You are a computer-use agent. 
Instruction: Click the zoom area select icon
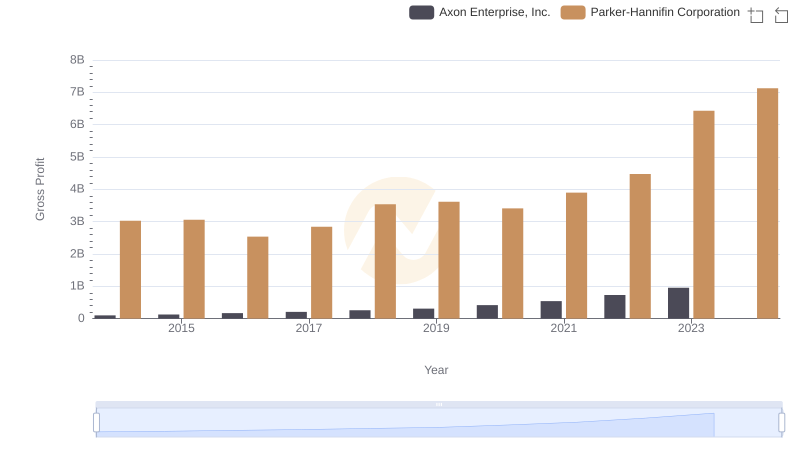point(756,15)
